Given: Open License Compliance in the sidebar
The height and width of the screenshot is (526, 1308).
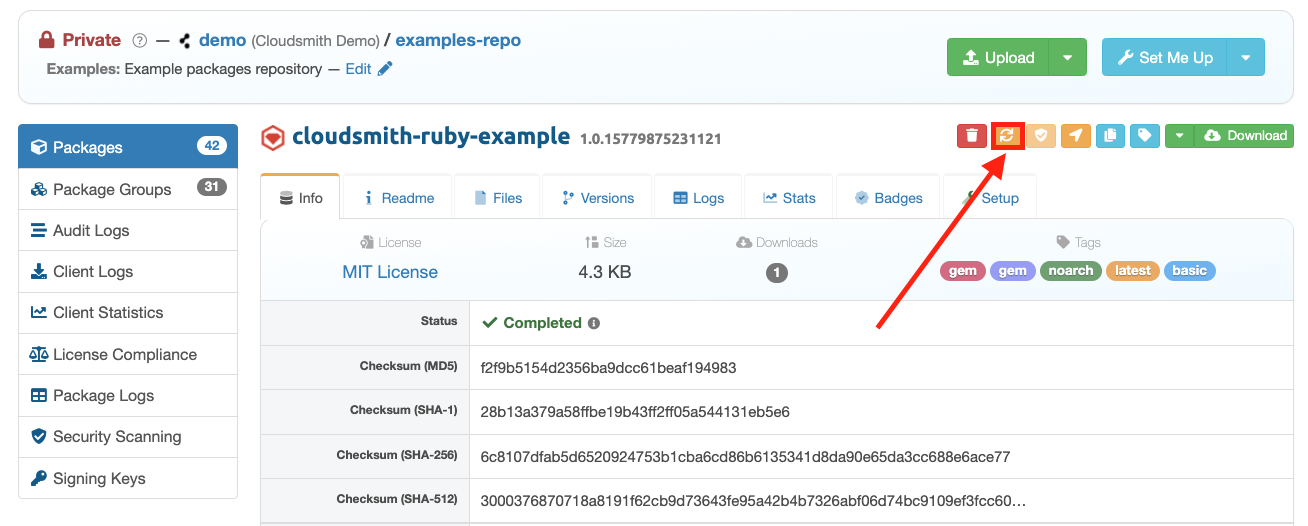Looking at the screenshot, I should coord(128,354).
